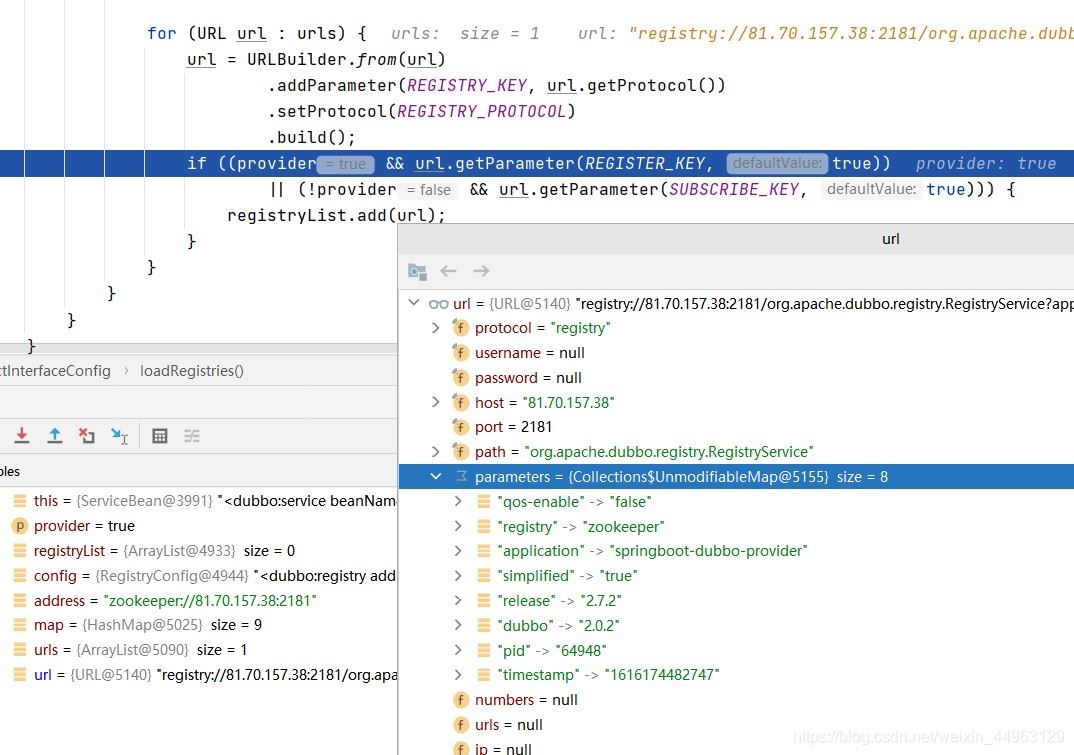Viewport: 1074px width, 755px height.
Task: Click the '= true' inline hint after provider
Action: click(346, 164)
